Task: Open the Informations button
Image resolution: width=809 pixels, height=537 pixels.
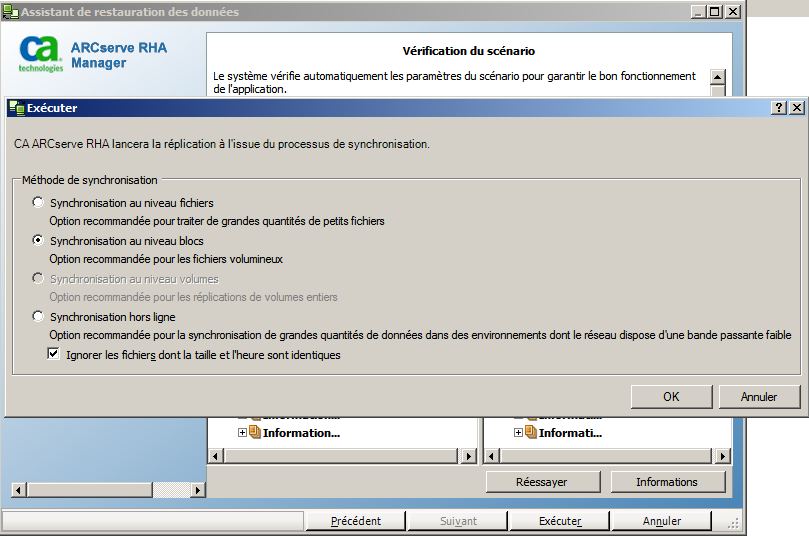Action: (668, 482)
